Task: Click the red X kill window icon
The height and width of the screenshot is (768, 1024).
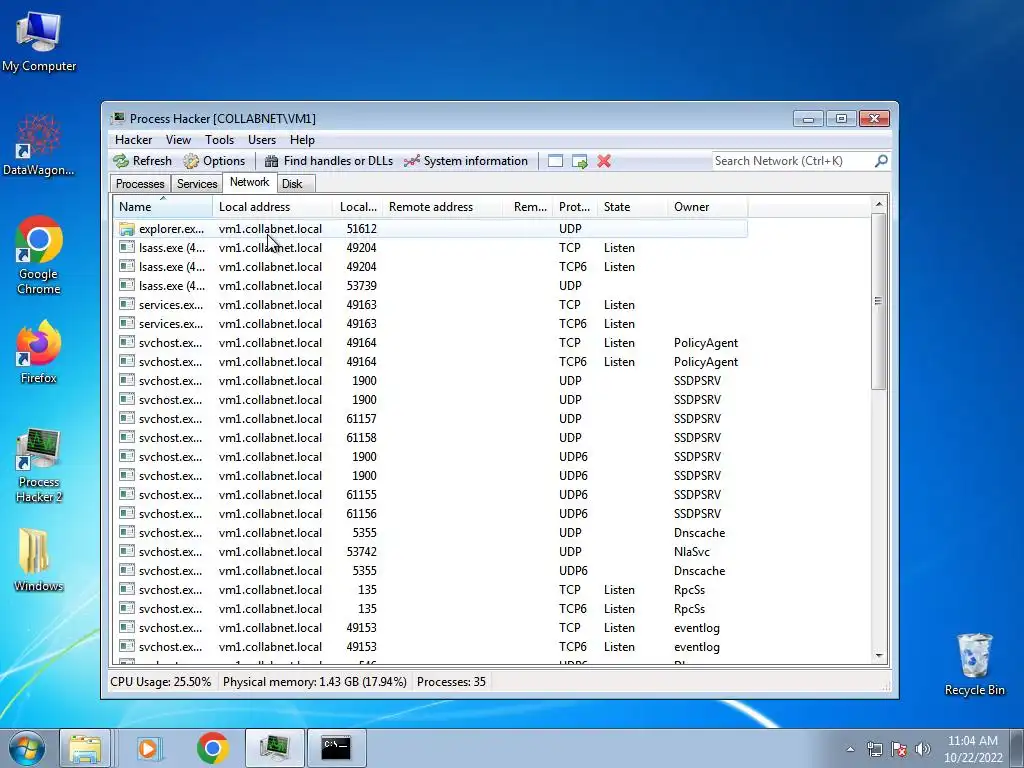Action: [x=604, y=161]
